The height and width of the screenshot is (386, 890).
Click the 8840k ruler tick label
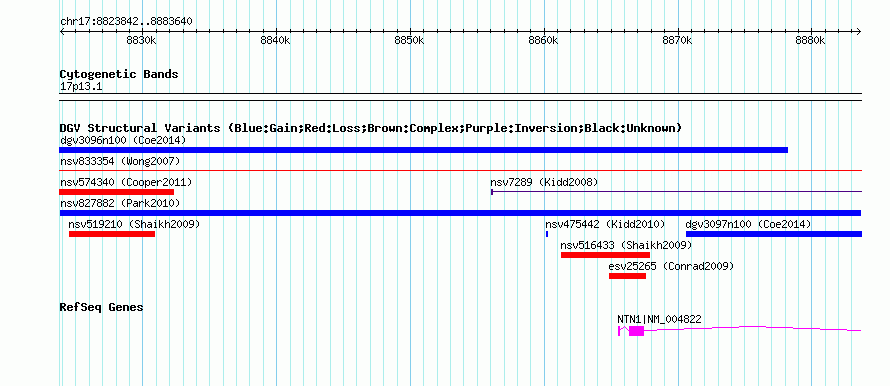coord(275,41)
